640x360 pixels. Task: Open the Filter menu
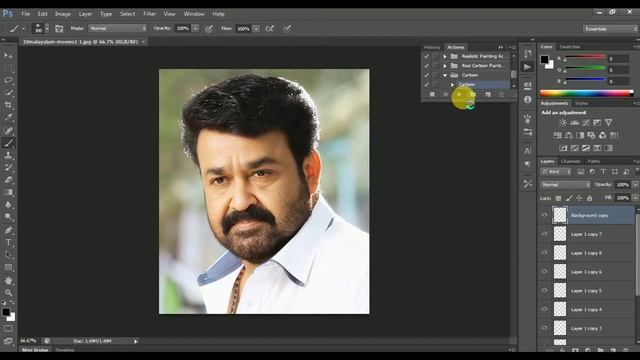[149, 14]
